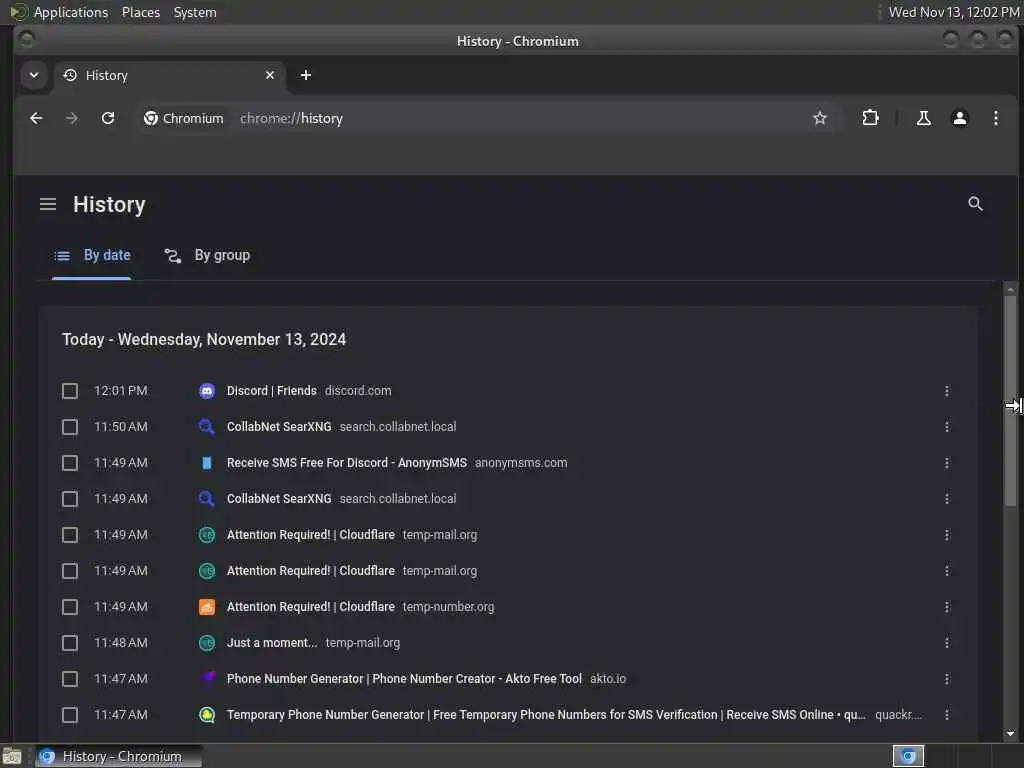Click the forward navigation arrow
This screenshot has width=1024, height=768.
click(72, 118)
